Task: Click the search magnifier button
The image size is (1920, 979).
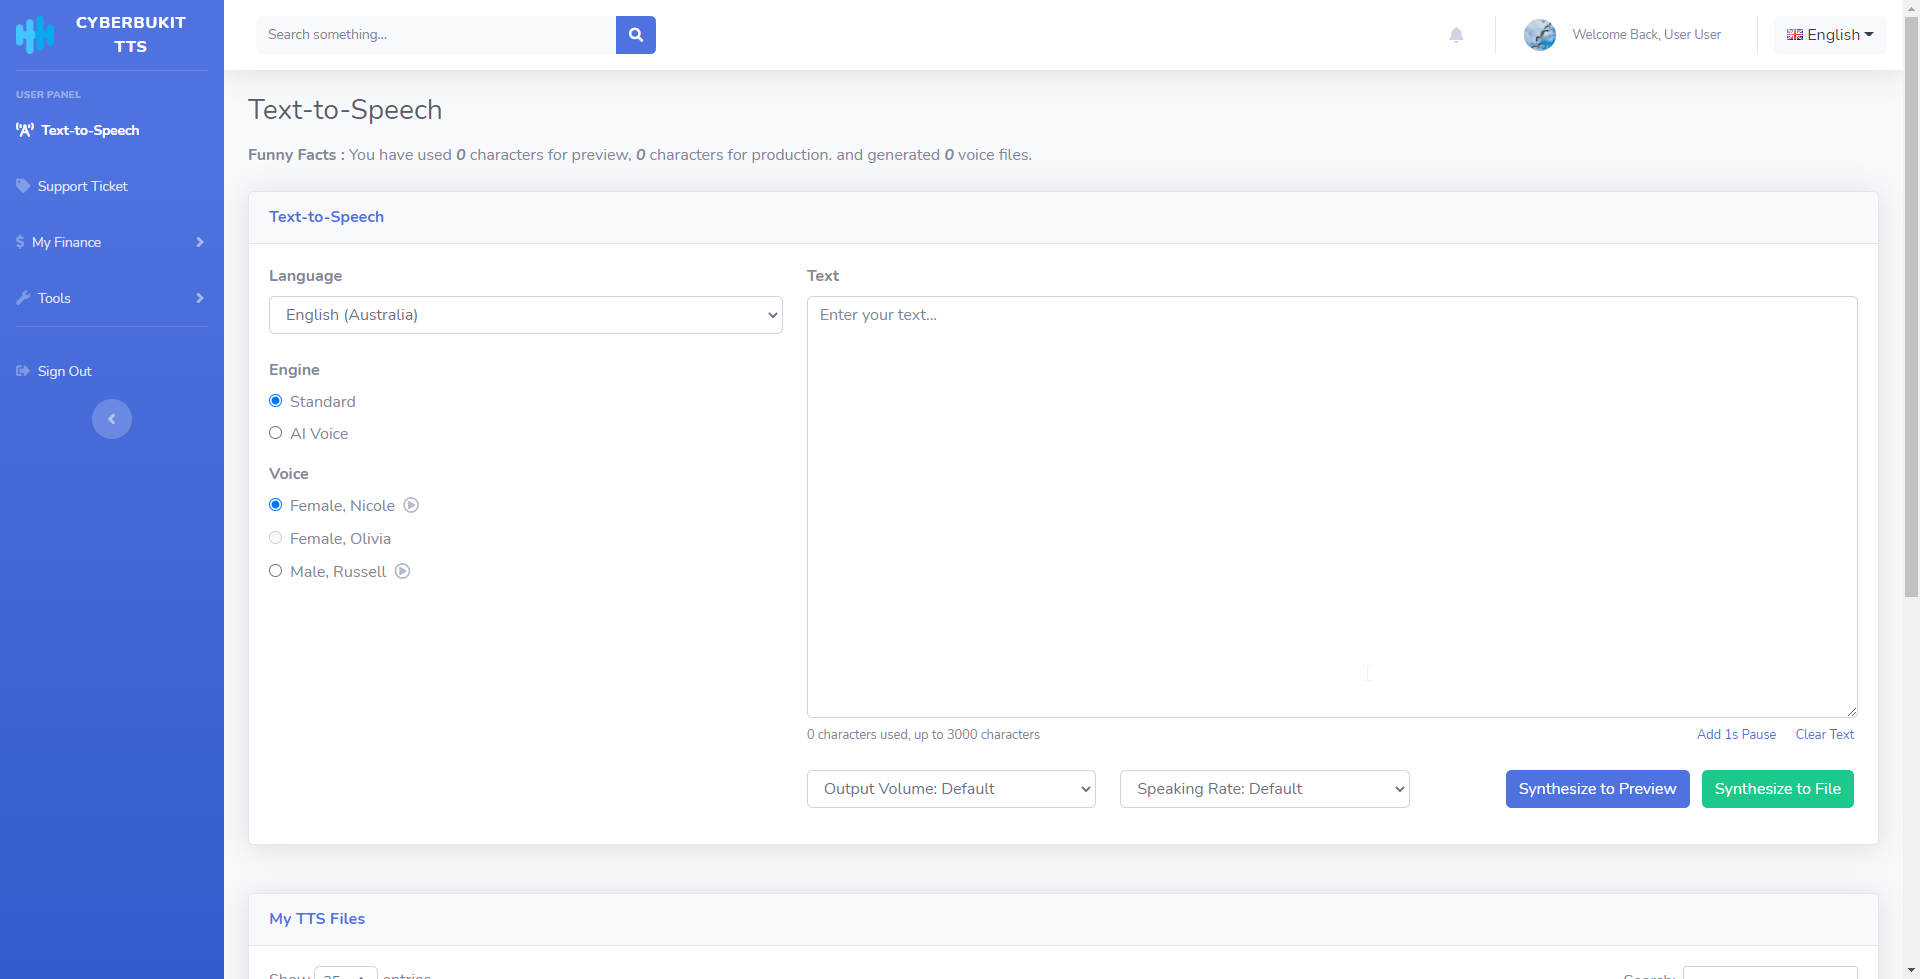Action: [x=635, y=34]
